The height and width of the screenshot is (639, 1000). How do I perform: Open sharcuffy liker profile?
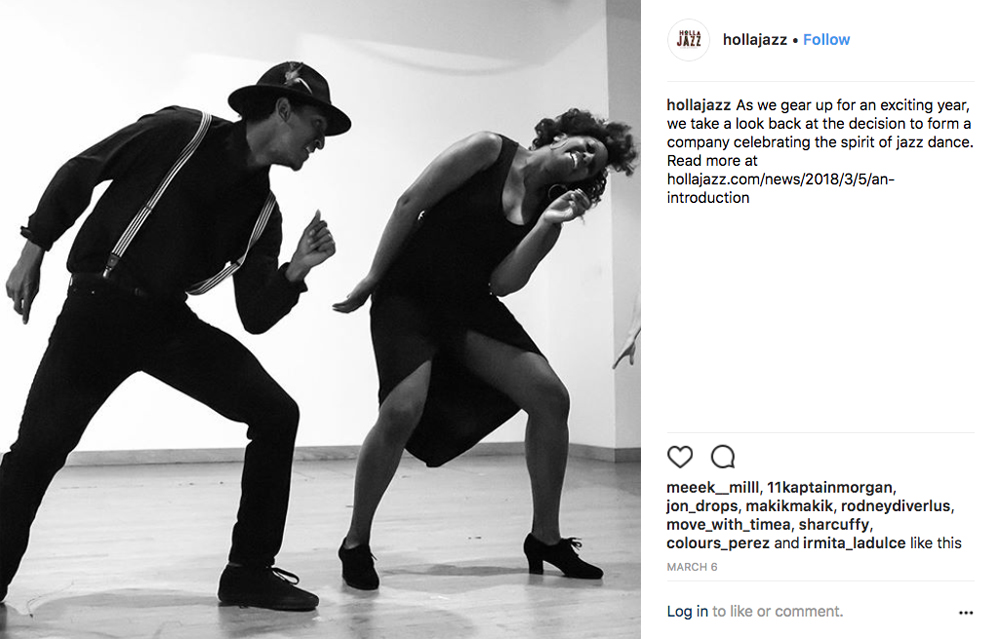coord(834,524)
